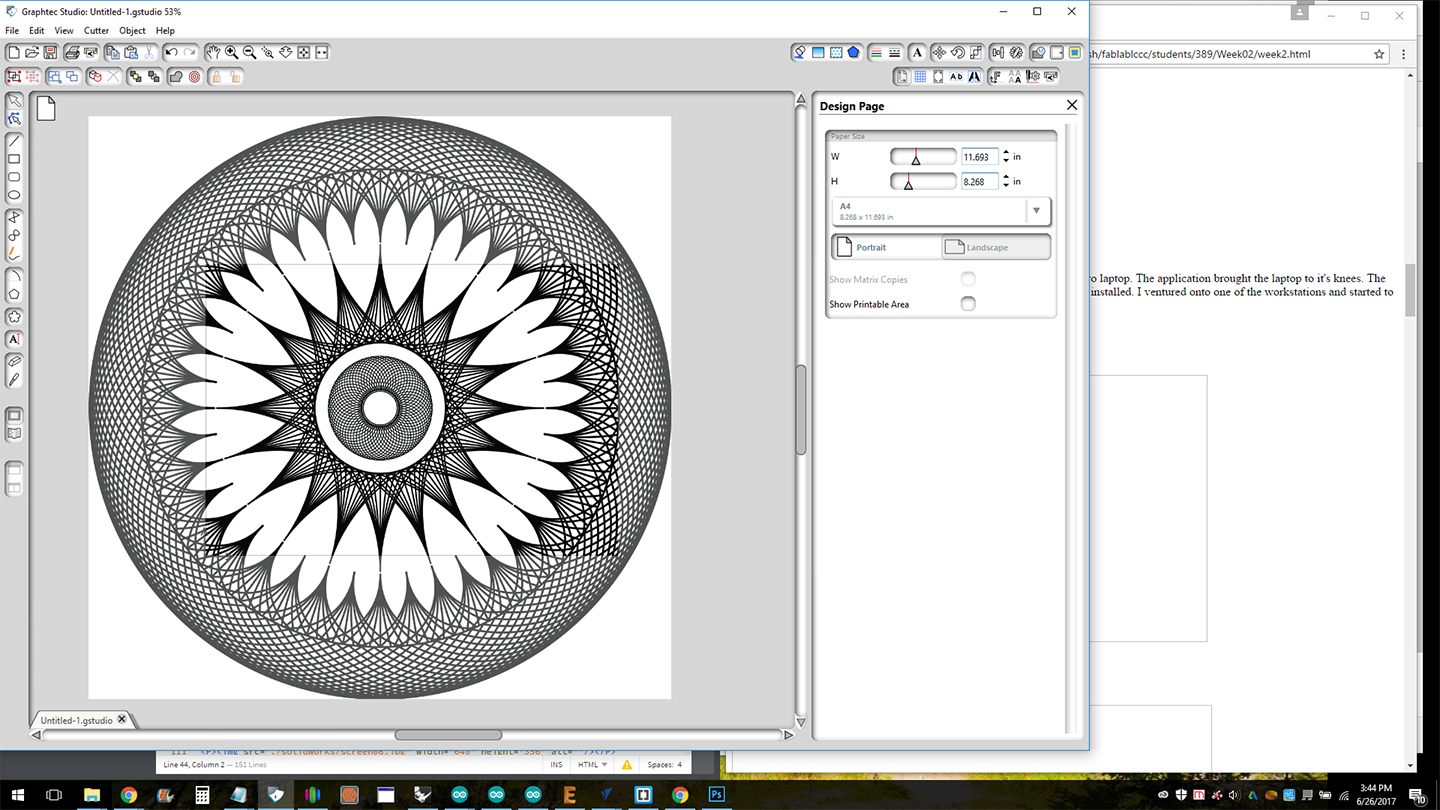Screen dimensions: 1440x810
Task: Close the Untitled-1.gstudio tab
Action: coord(122,719)
